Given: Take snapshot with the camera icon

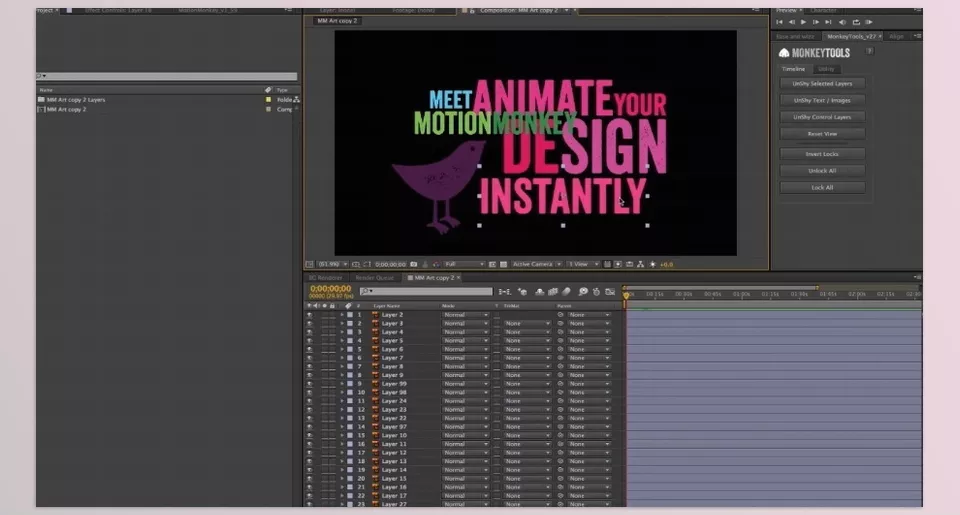Looking at the screenshot, I should click(x=414, y=264).
